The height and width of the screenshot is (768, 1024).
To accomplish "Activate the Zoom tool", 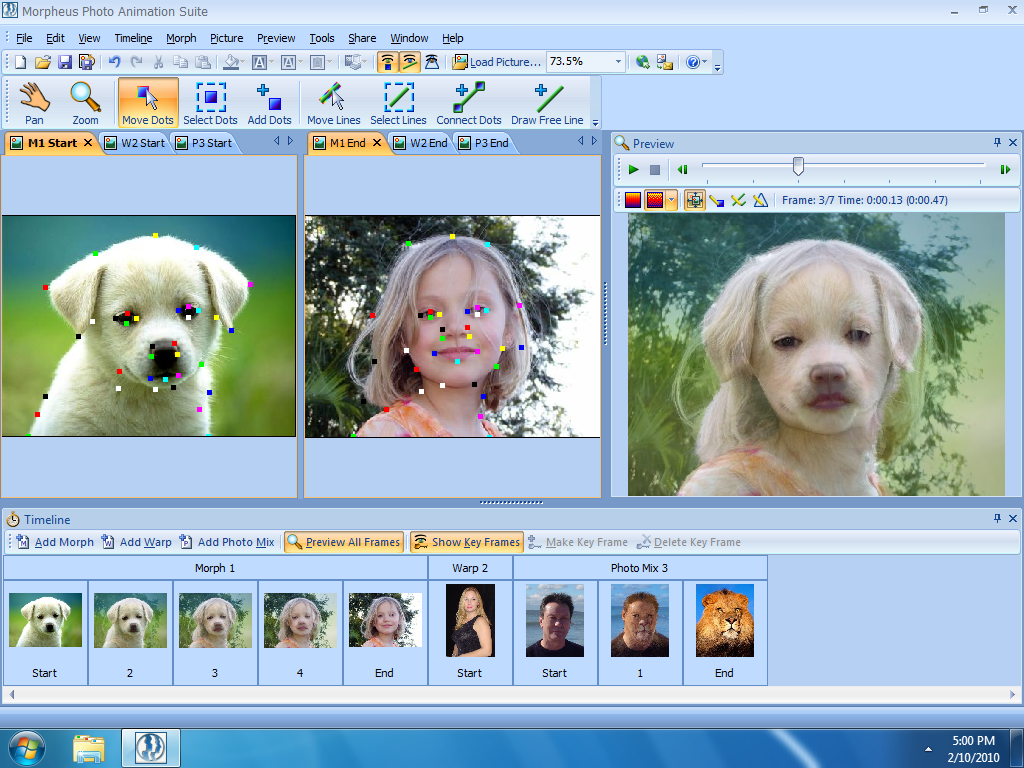I will coord(85,100).
